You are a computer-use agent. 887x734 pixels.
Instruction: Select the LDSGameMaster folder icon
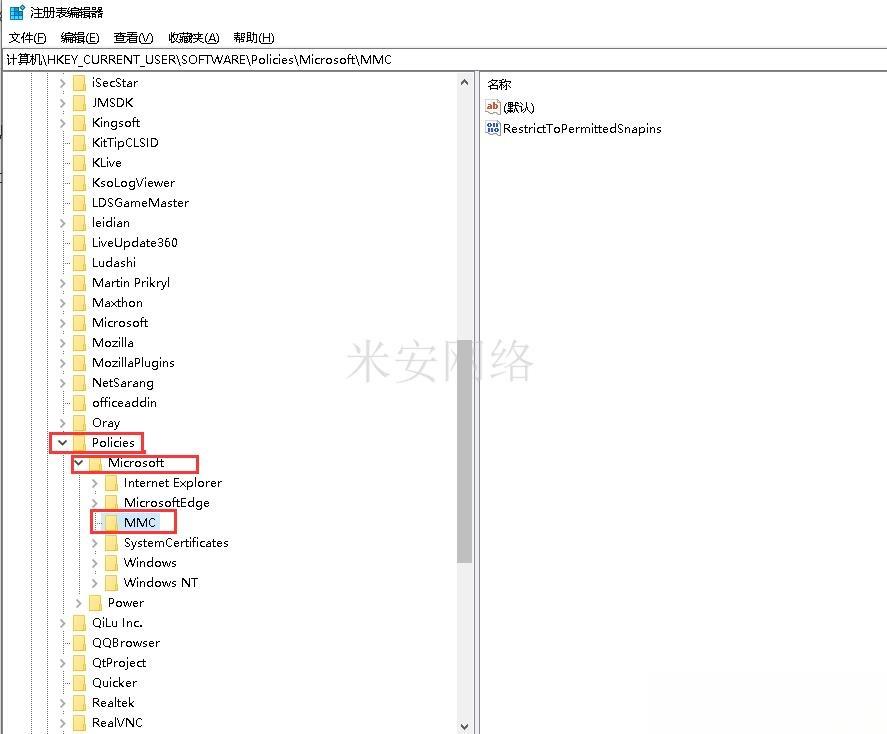[80, 203]
